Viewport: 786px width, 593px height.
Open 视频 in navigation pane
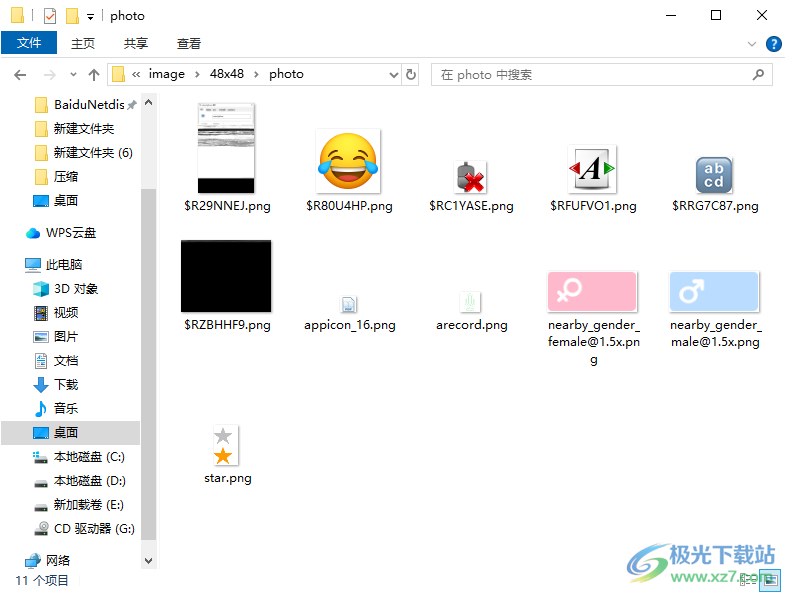pos(56,313)
